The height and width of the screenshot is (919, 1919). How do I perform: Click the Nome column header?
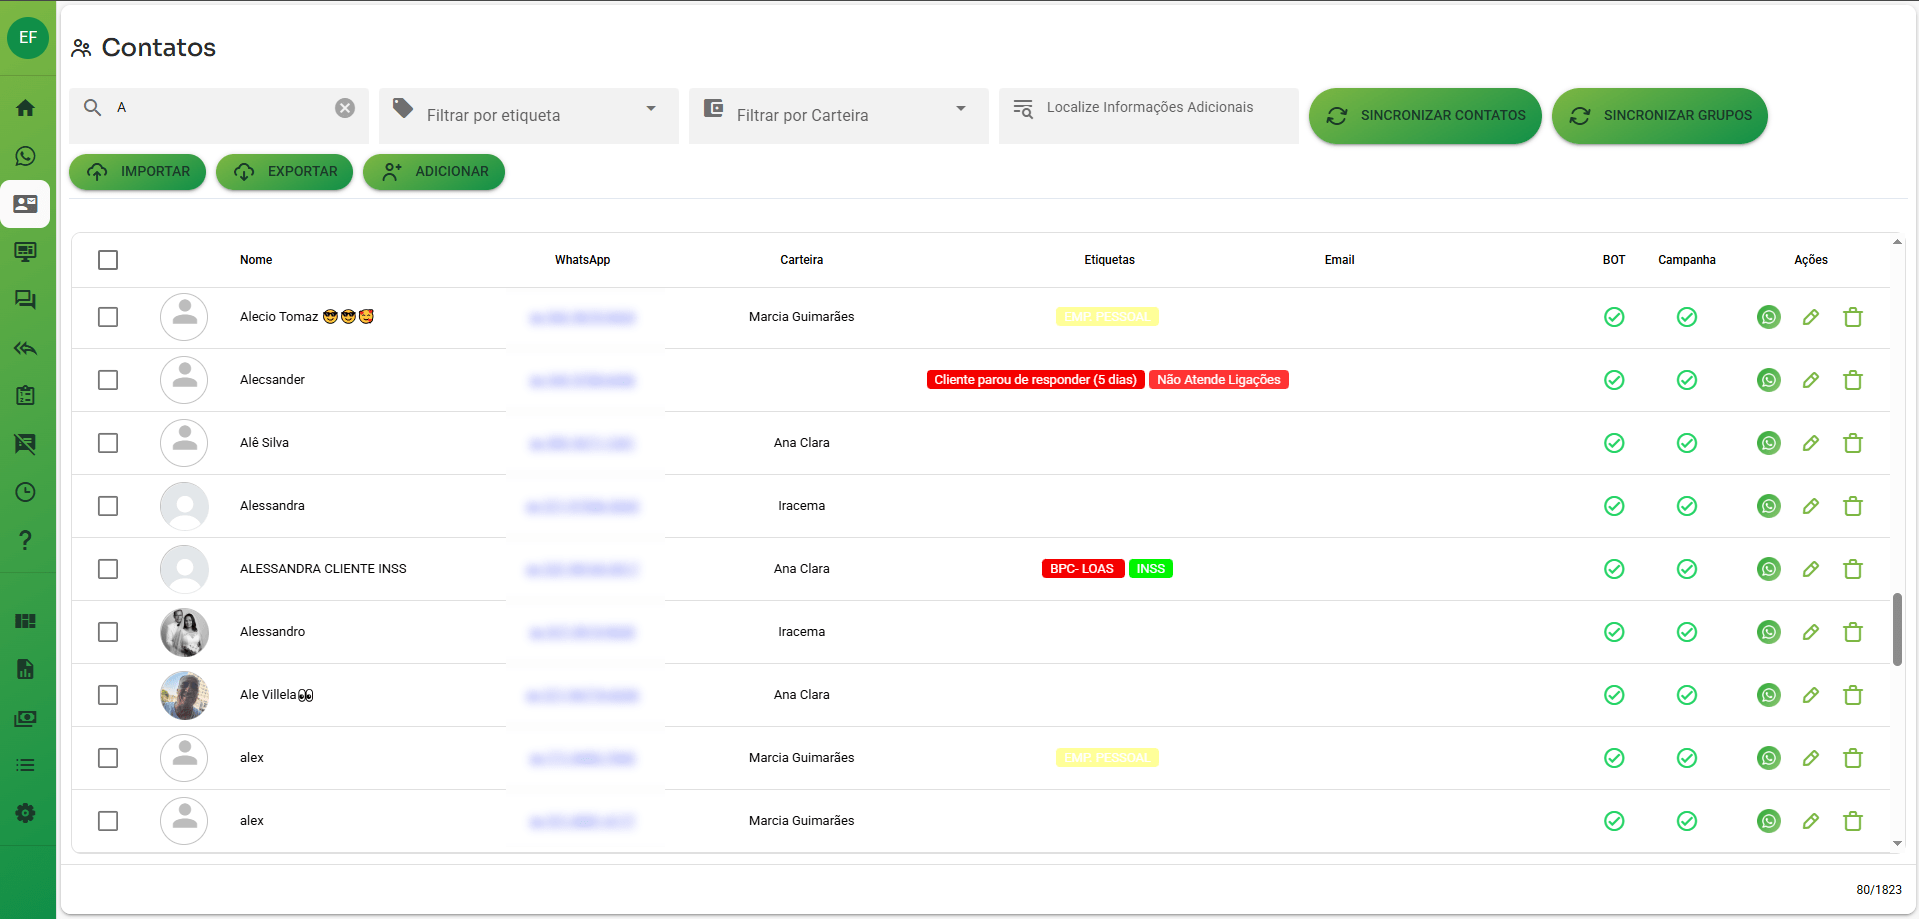(x=256, y=260)
